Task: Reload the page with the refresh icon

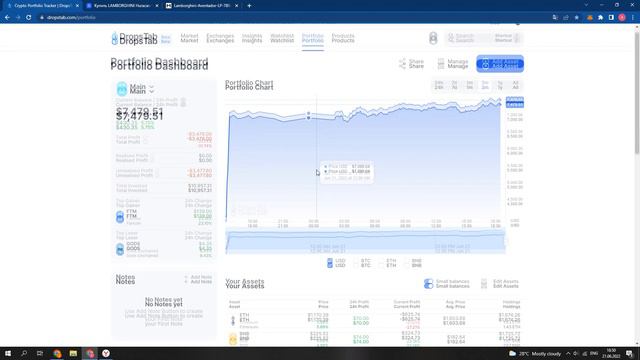Action: click(29, 18)
